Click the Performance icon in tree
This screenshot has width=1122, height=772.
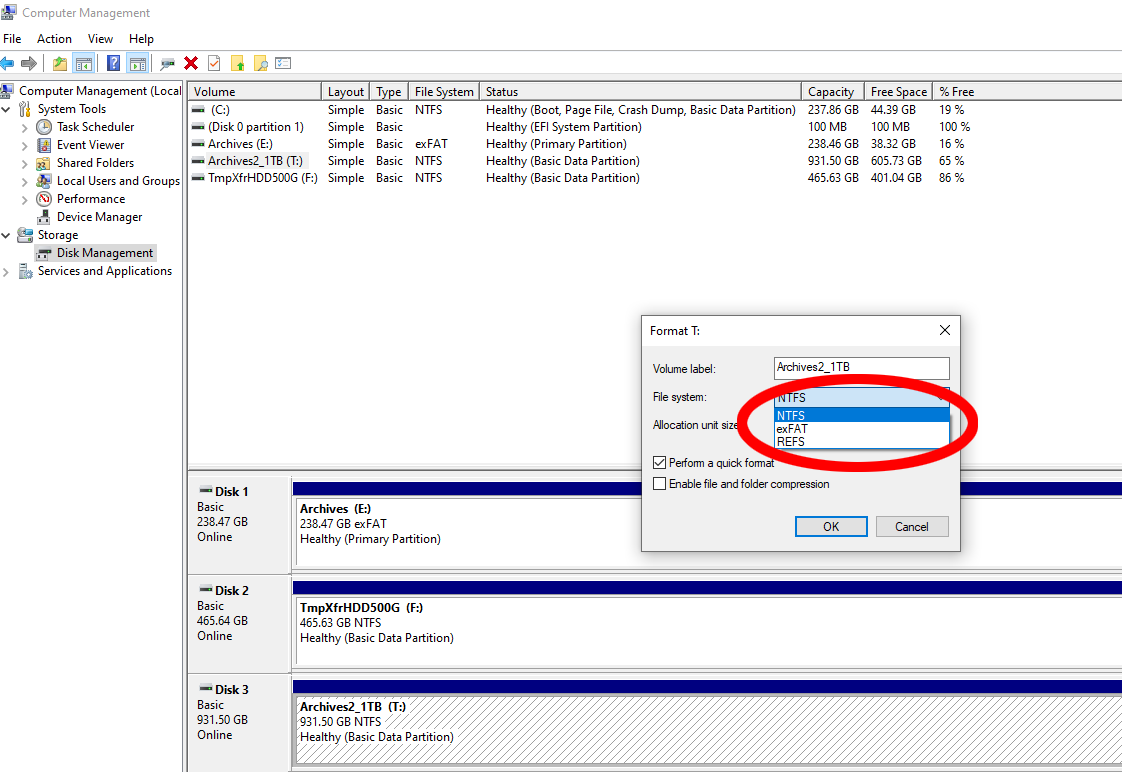pyautogui.click(x=44, y=199)
